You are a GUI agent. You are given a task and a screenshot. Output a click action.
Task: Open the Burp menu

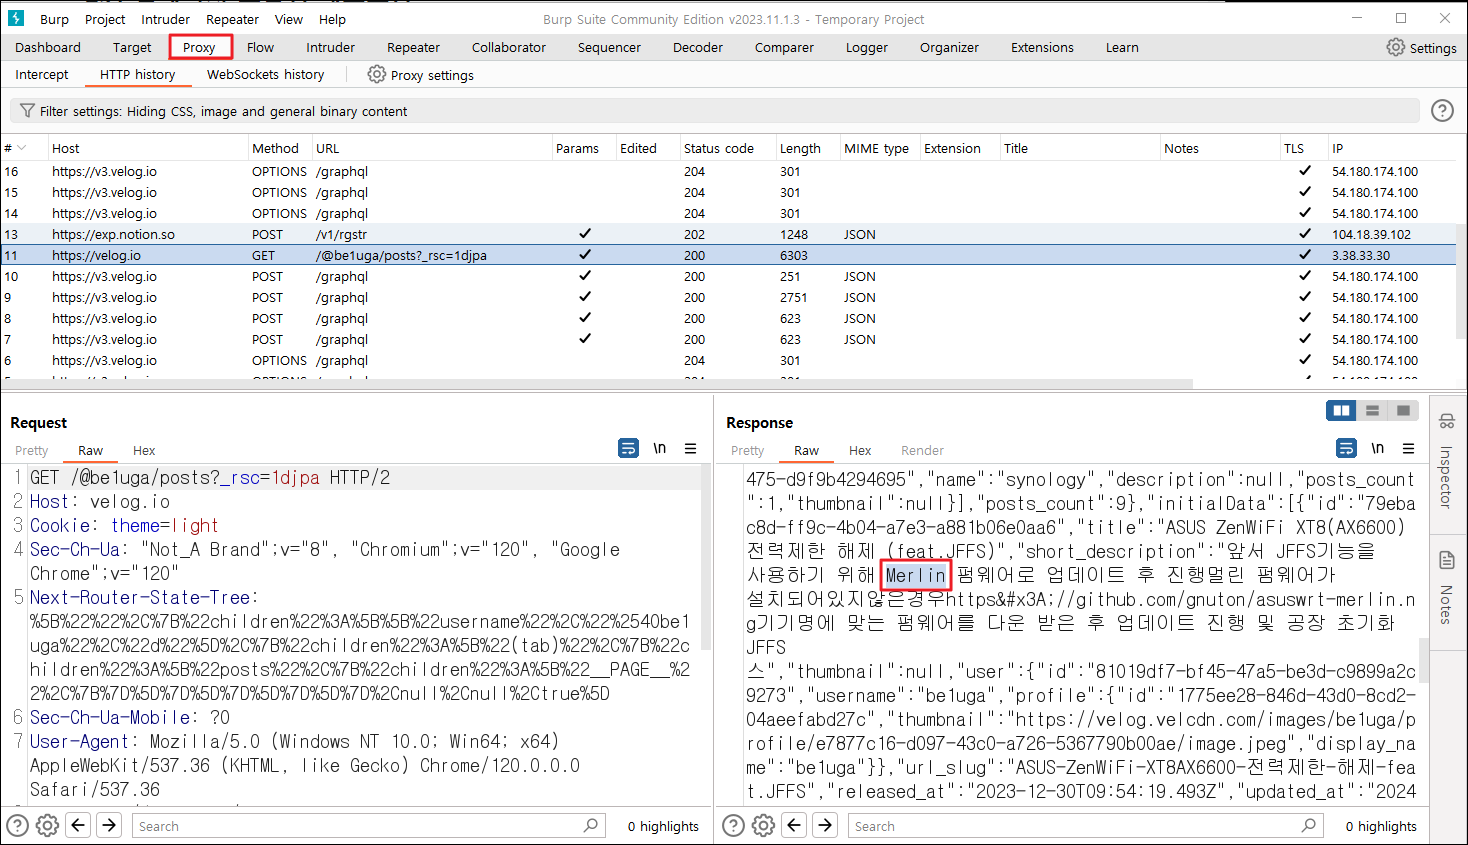pyautogui.click(x=54, y=19)
